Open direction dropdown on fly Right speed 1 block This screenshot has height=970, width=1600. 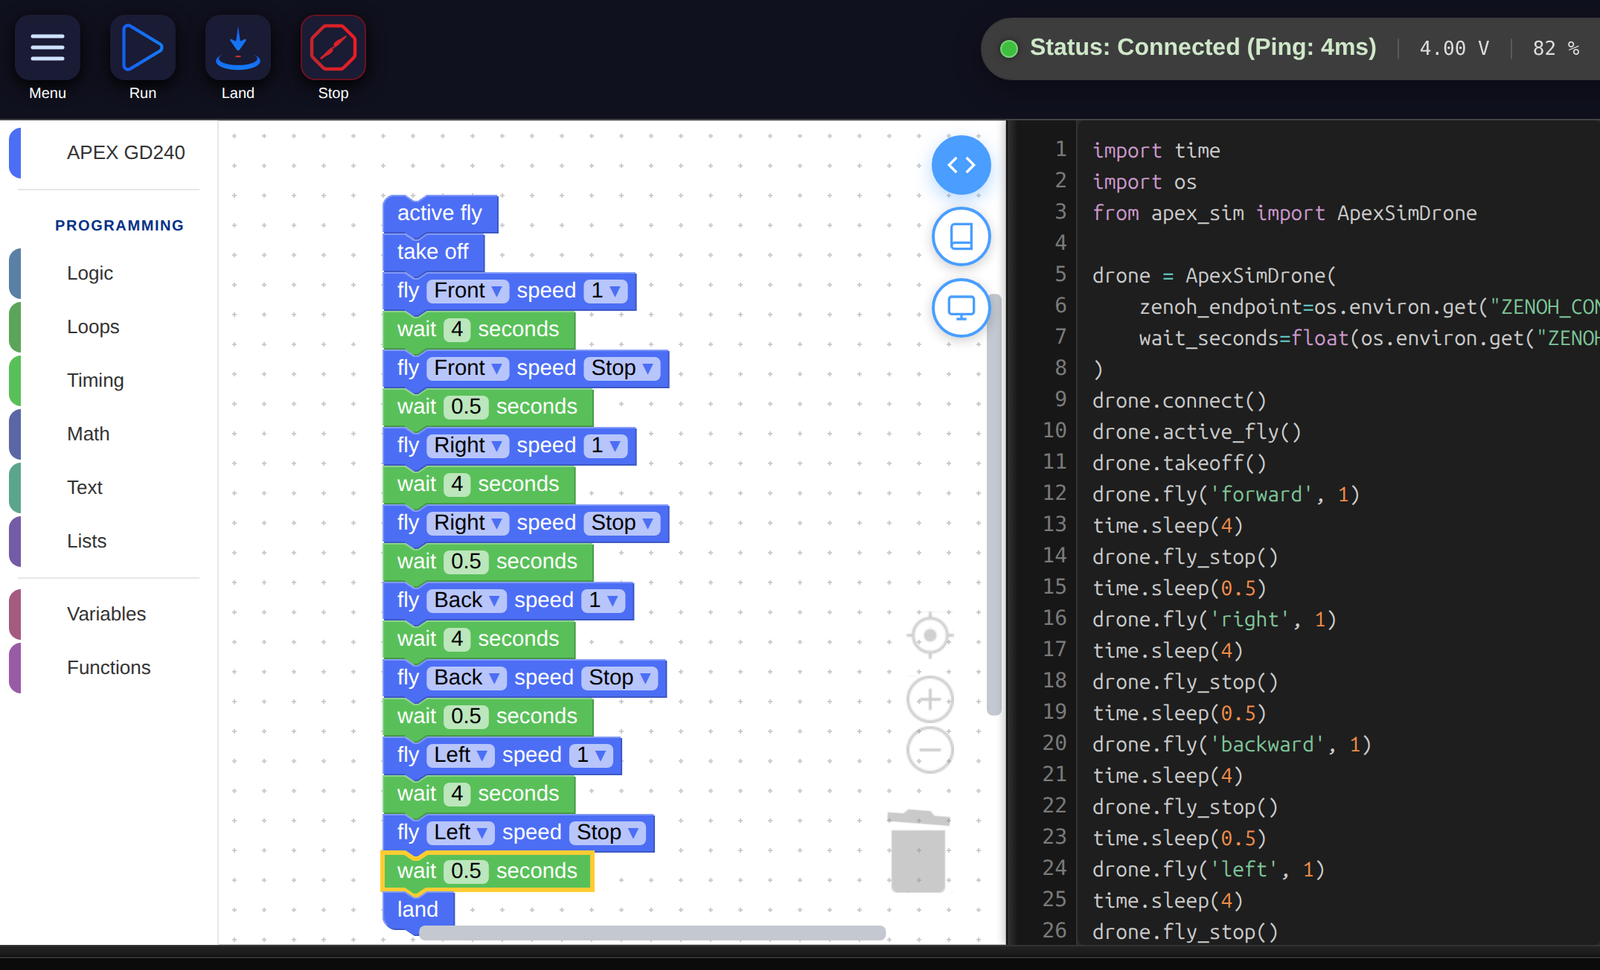click(468, 446)
